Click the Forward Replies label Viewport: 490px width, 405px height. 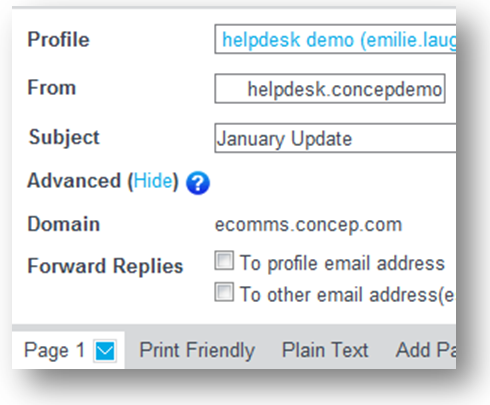pos(105,266)
